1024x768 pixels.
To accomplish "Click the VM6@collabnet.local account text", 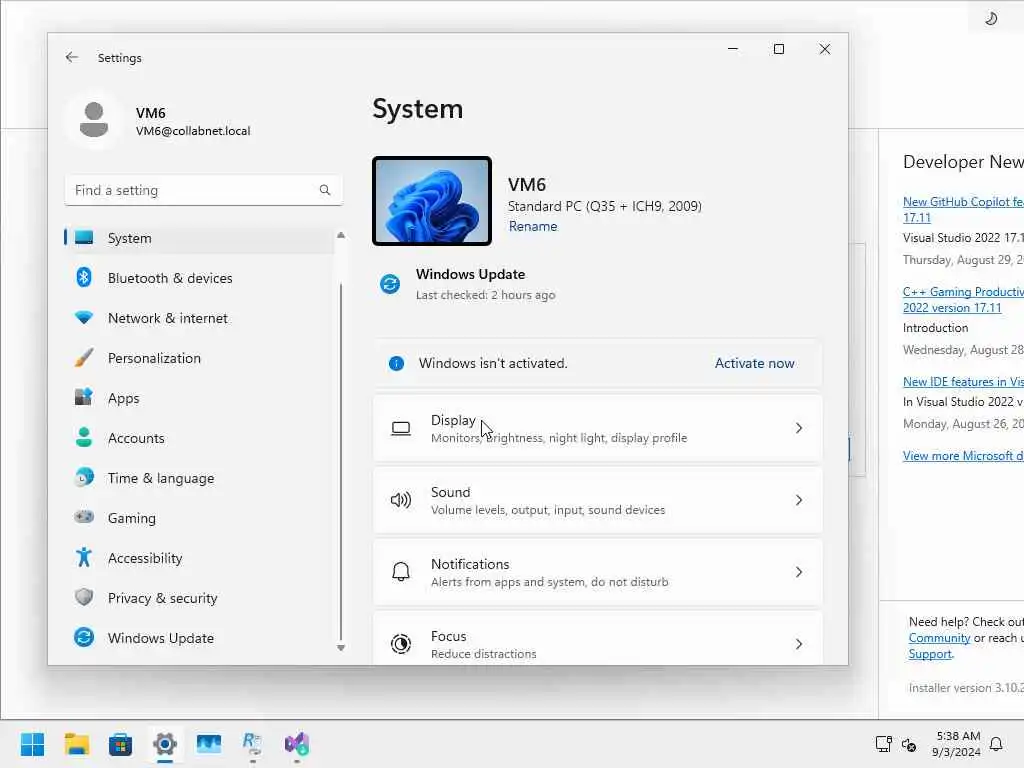I will click(x=193, y=131).
